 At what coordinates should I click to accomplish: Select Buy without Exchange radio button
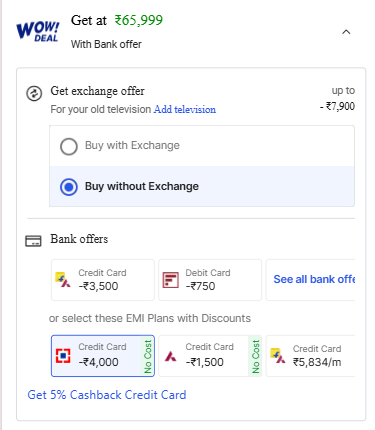click(69, 187)
